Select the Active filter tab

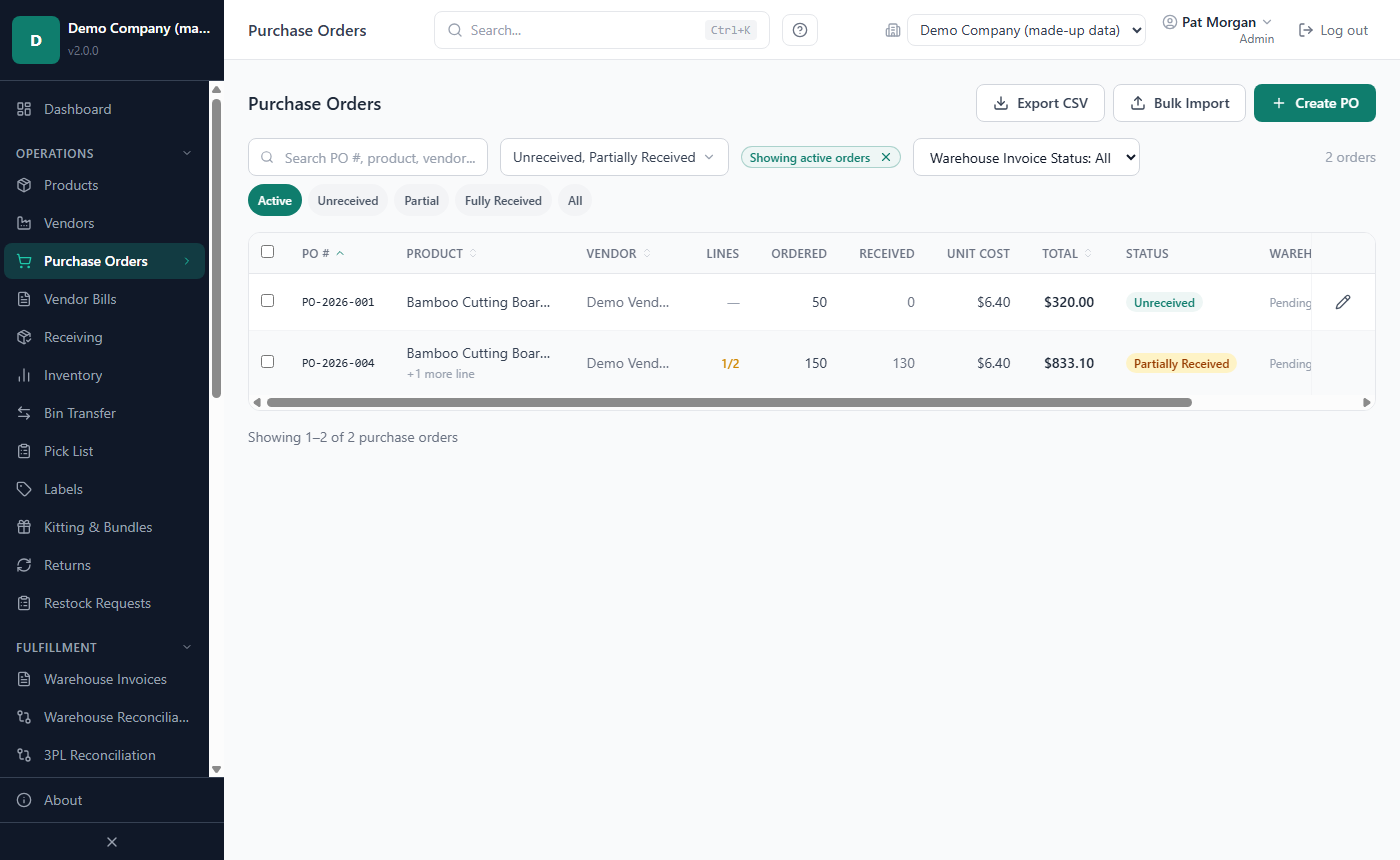pos(275,200)
